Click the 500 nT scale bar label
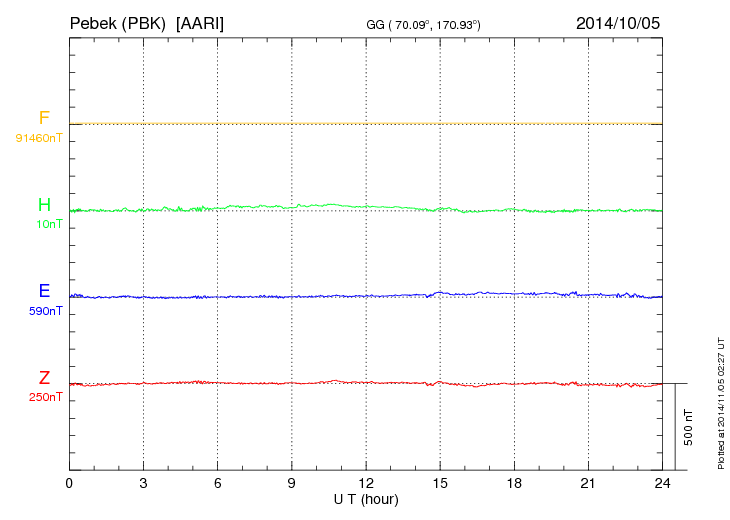730x520 pixels. (688, 427)
